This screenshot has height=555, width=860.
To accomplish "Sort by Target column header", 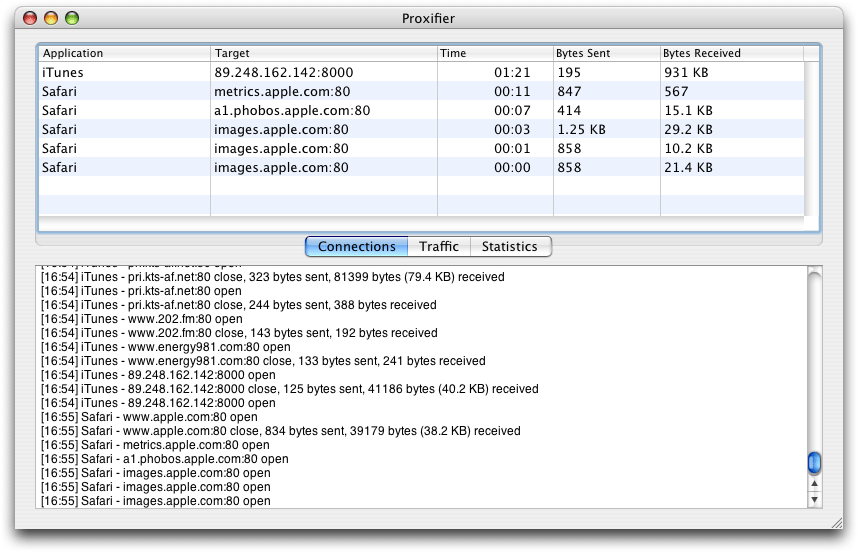I will point(323,53).
